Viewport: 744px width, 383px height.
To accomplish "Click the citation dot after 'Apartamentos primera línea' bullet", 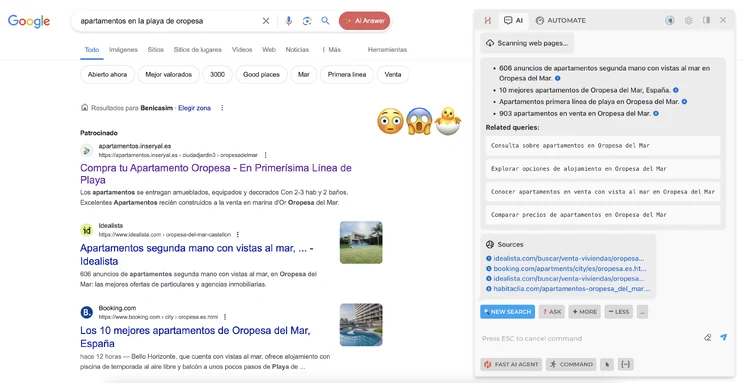I will 684,102.
